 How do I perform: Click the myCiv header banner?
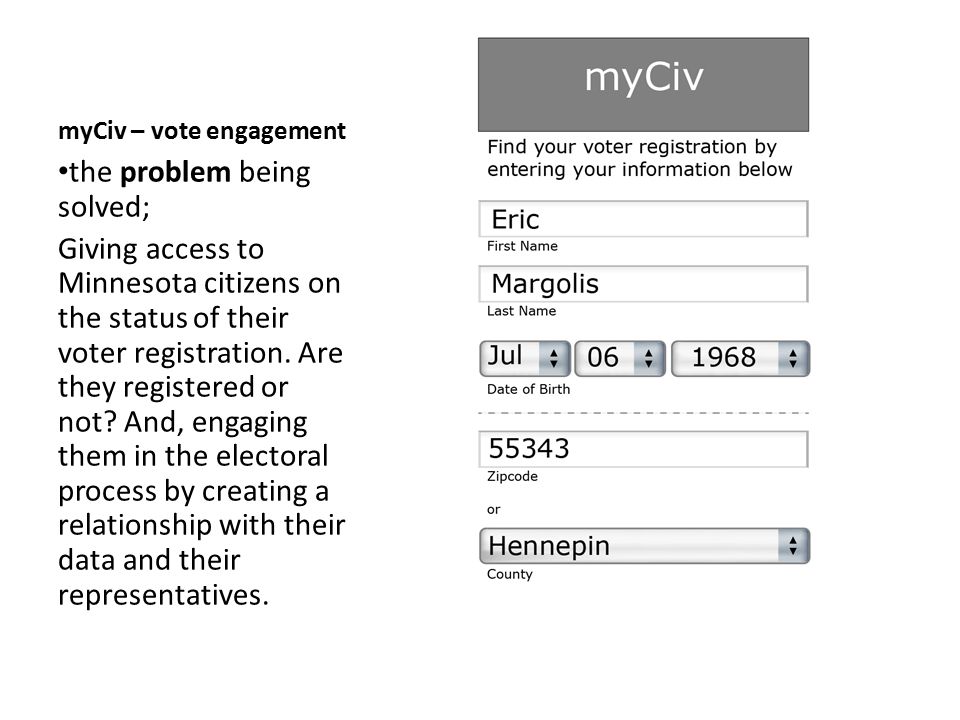(x=643, y=84)
